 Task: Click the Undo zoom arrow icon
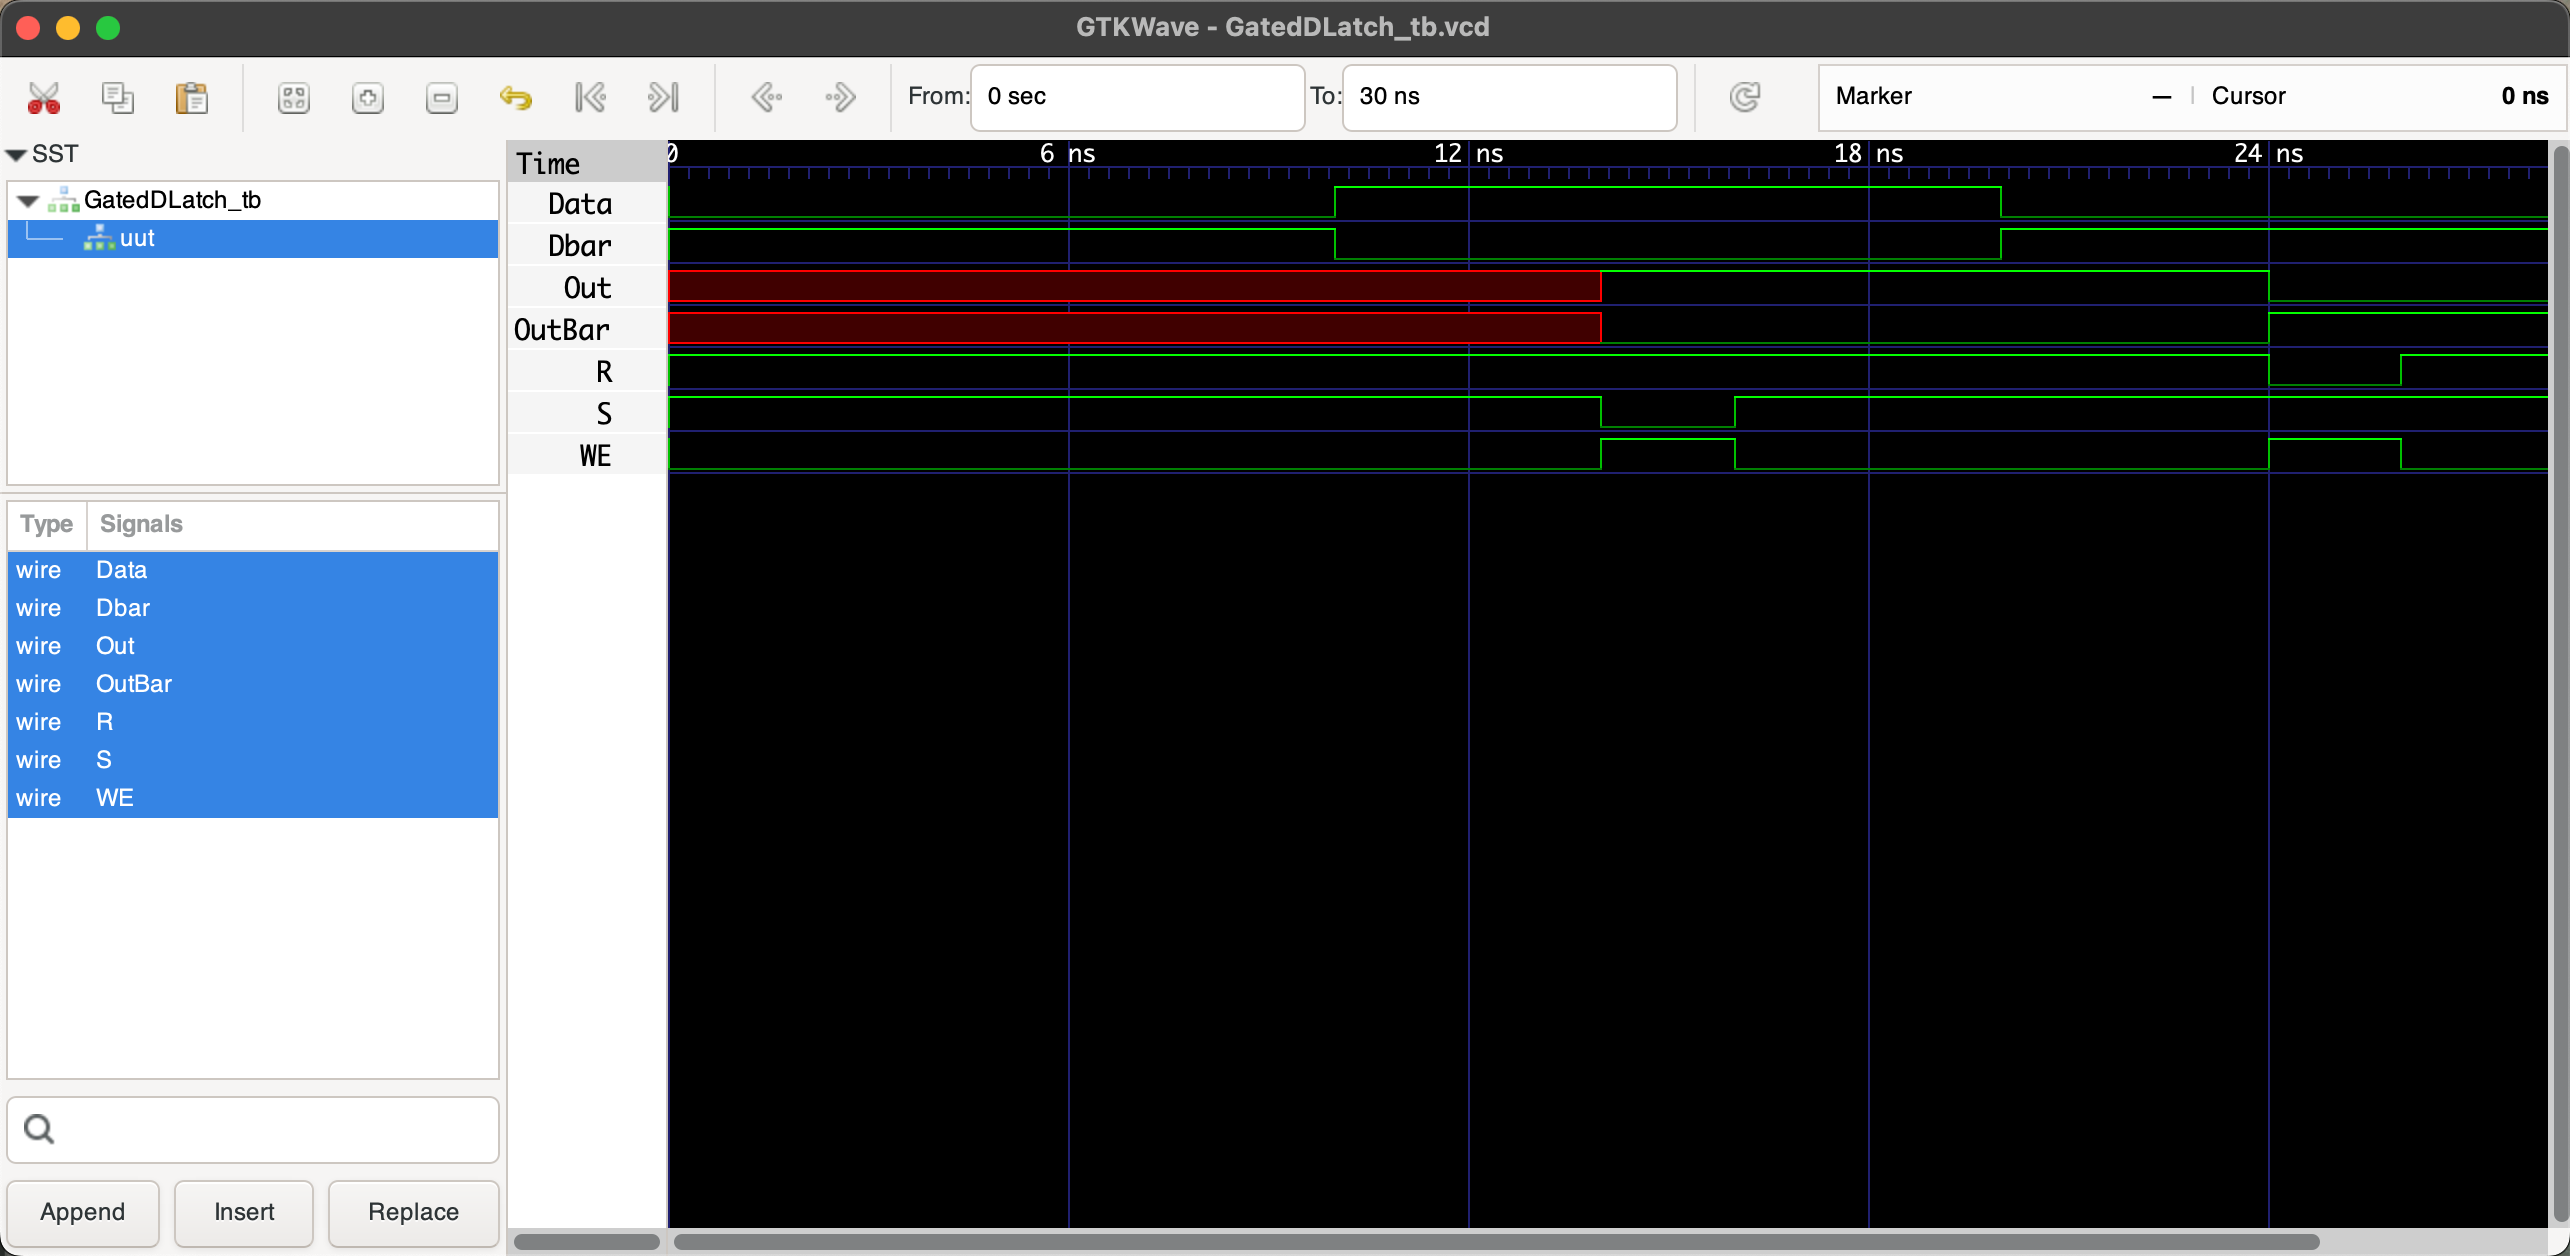[x=516, y=97]
